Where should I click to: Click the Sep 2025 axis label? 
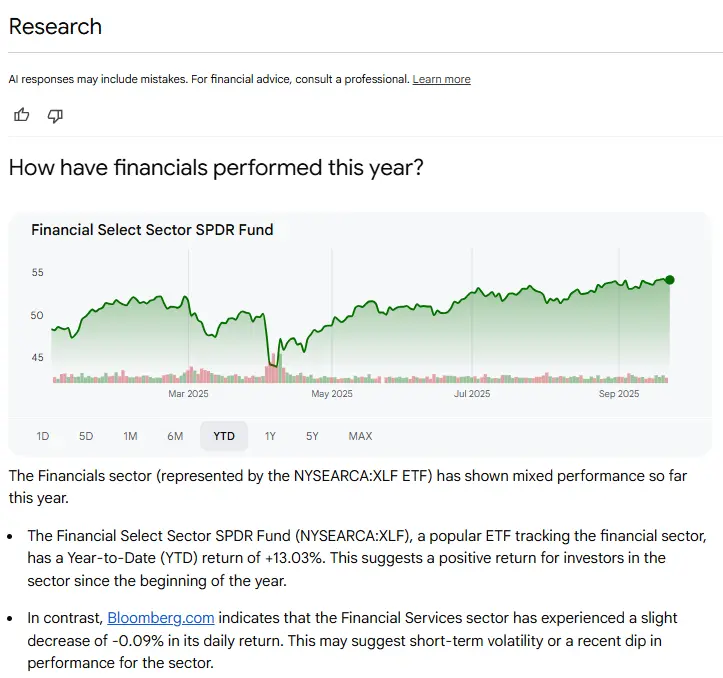click(x=619, y=394)
